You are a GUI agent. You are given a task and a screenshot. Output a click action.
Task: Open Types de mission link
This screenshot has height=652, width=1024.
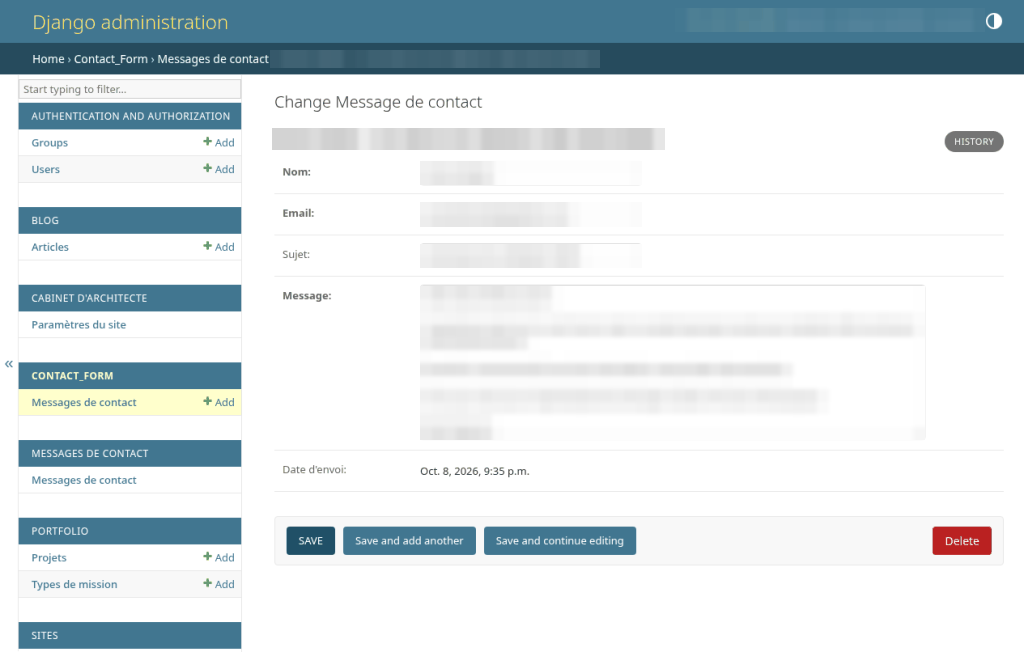pos(74,585)
